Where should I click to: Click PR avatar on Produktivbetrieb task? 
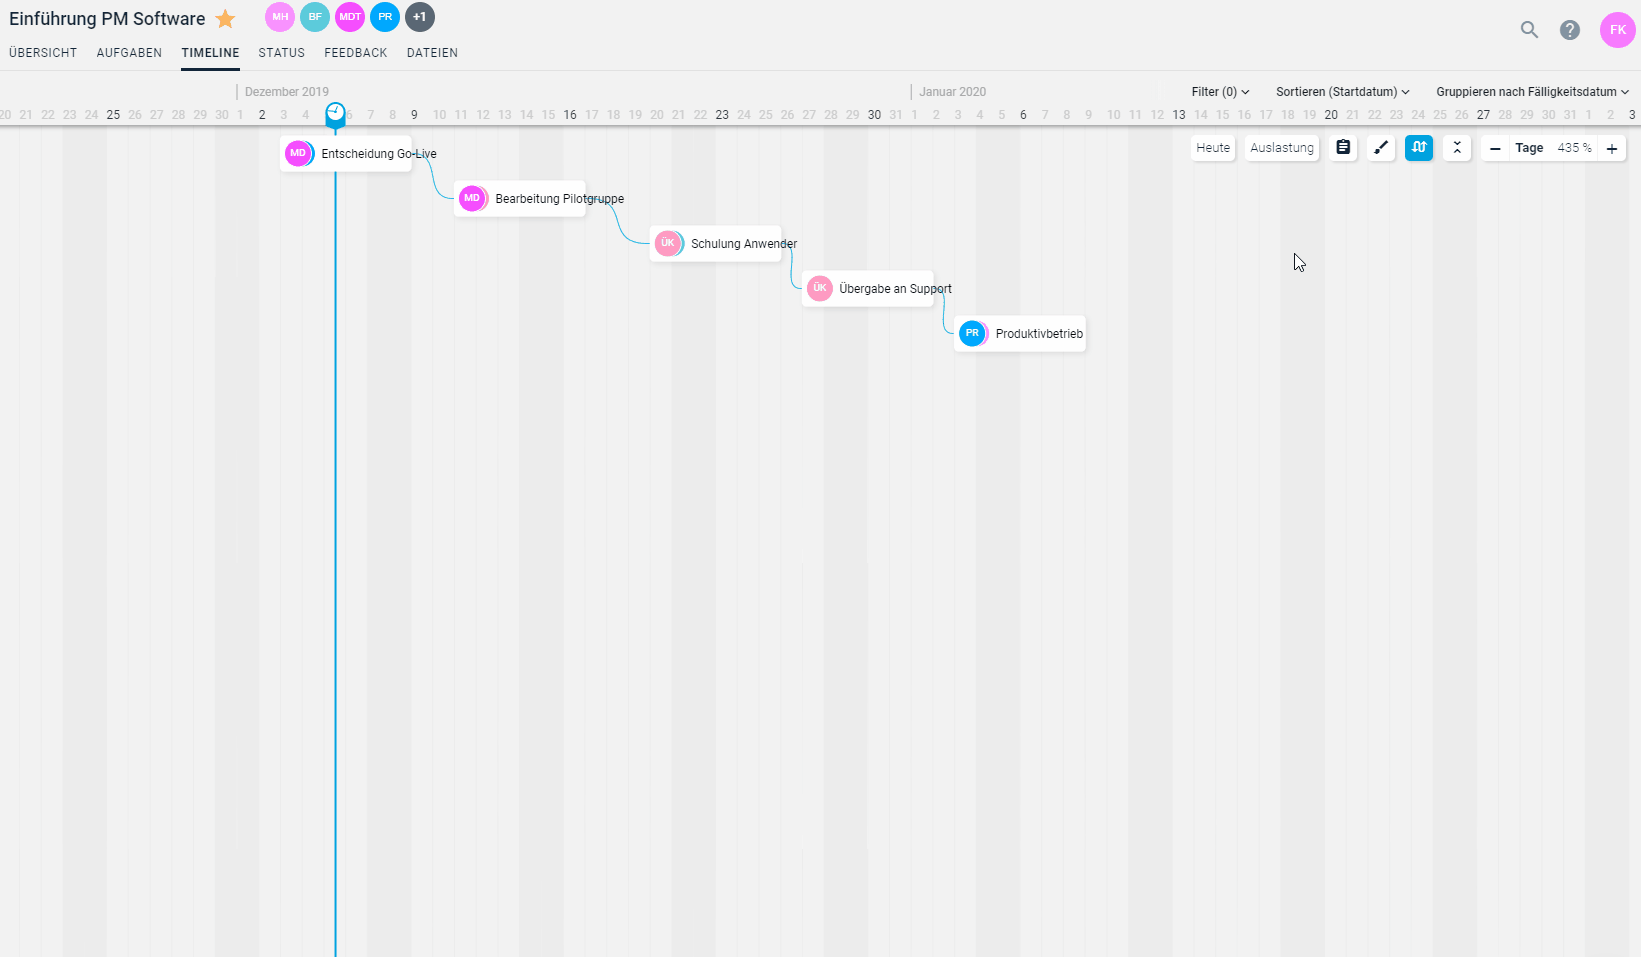972,333
